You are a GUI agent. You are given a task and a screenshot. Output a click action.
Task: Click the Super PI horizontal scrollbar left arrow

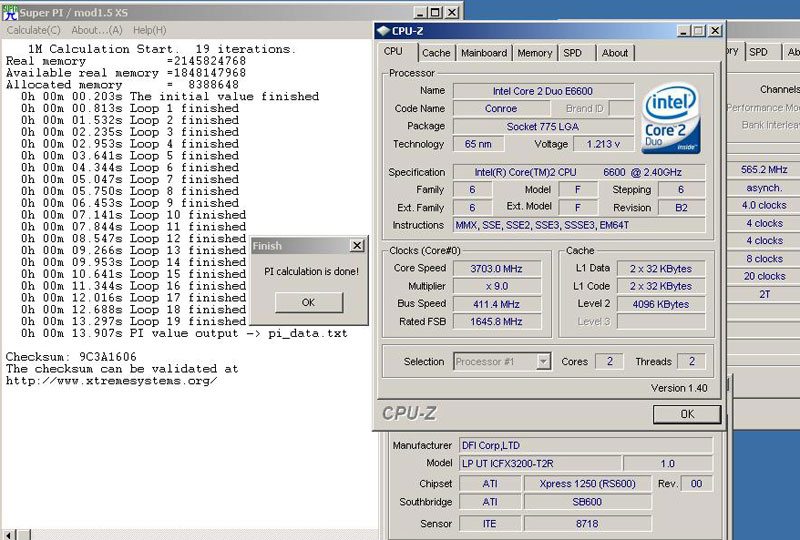10,535
